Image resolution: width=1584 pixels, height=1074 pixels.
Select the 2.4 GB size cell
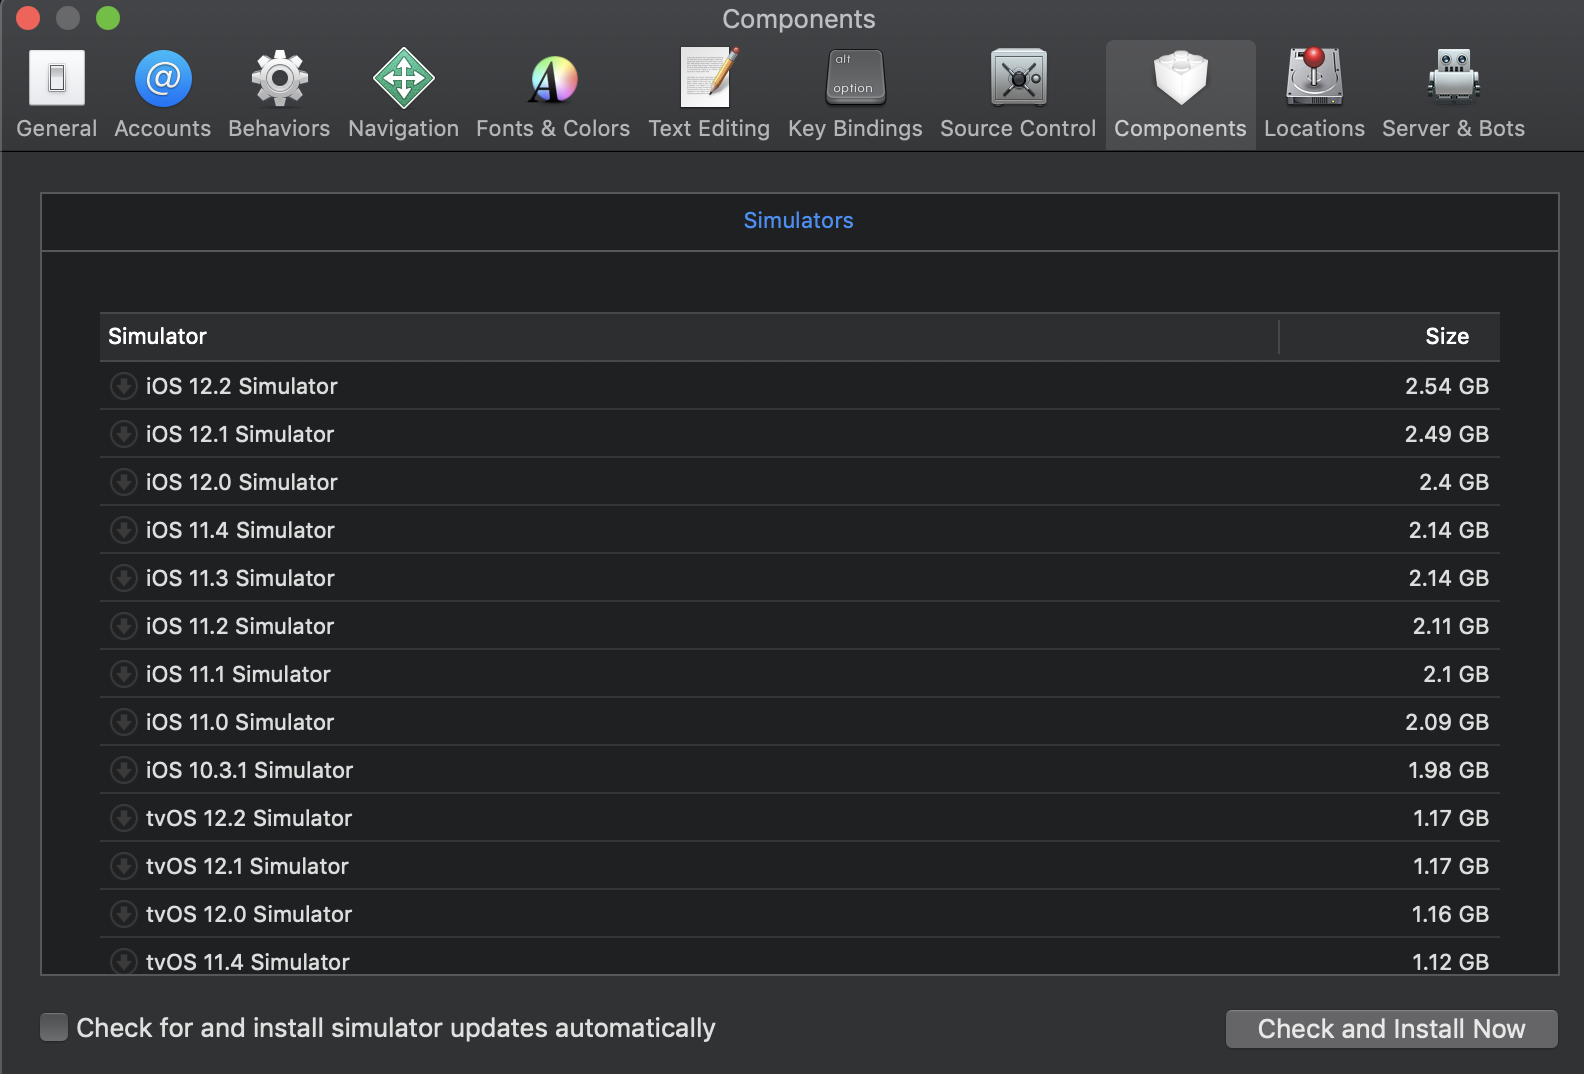(1454, 482)
